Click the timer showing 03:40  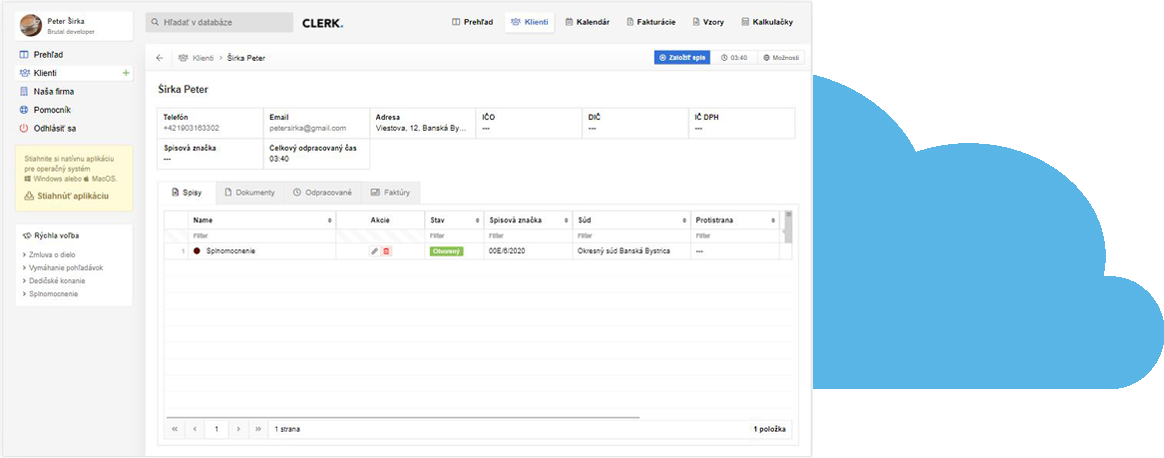pyautogui.click(x=734, y=58)
